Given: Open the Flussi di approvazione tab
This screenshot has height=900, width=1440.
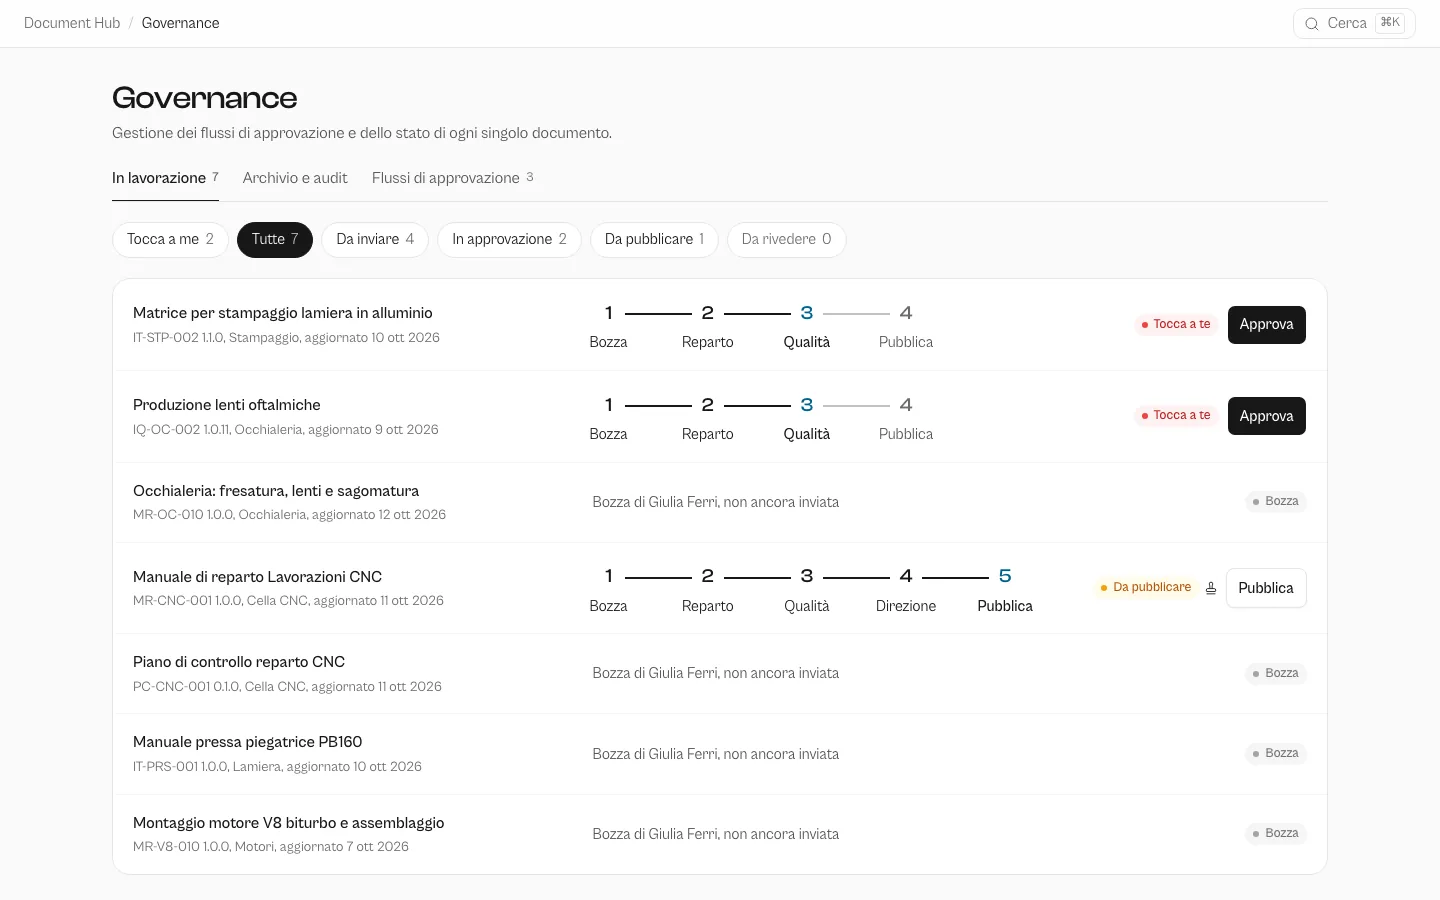Looking at the screenshot, I should coord(453,178).
